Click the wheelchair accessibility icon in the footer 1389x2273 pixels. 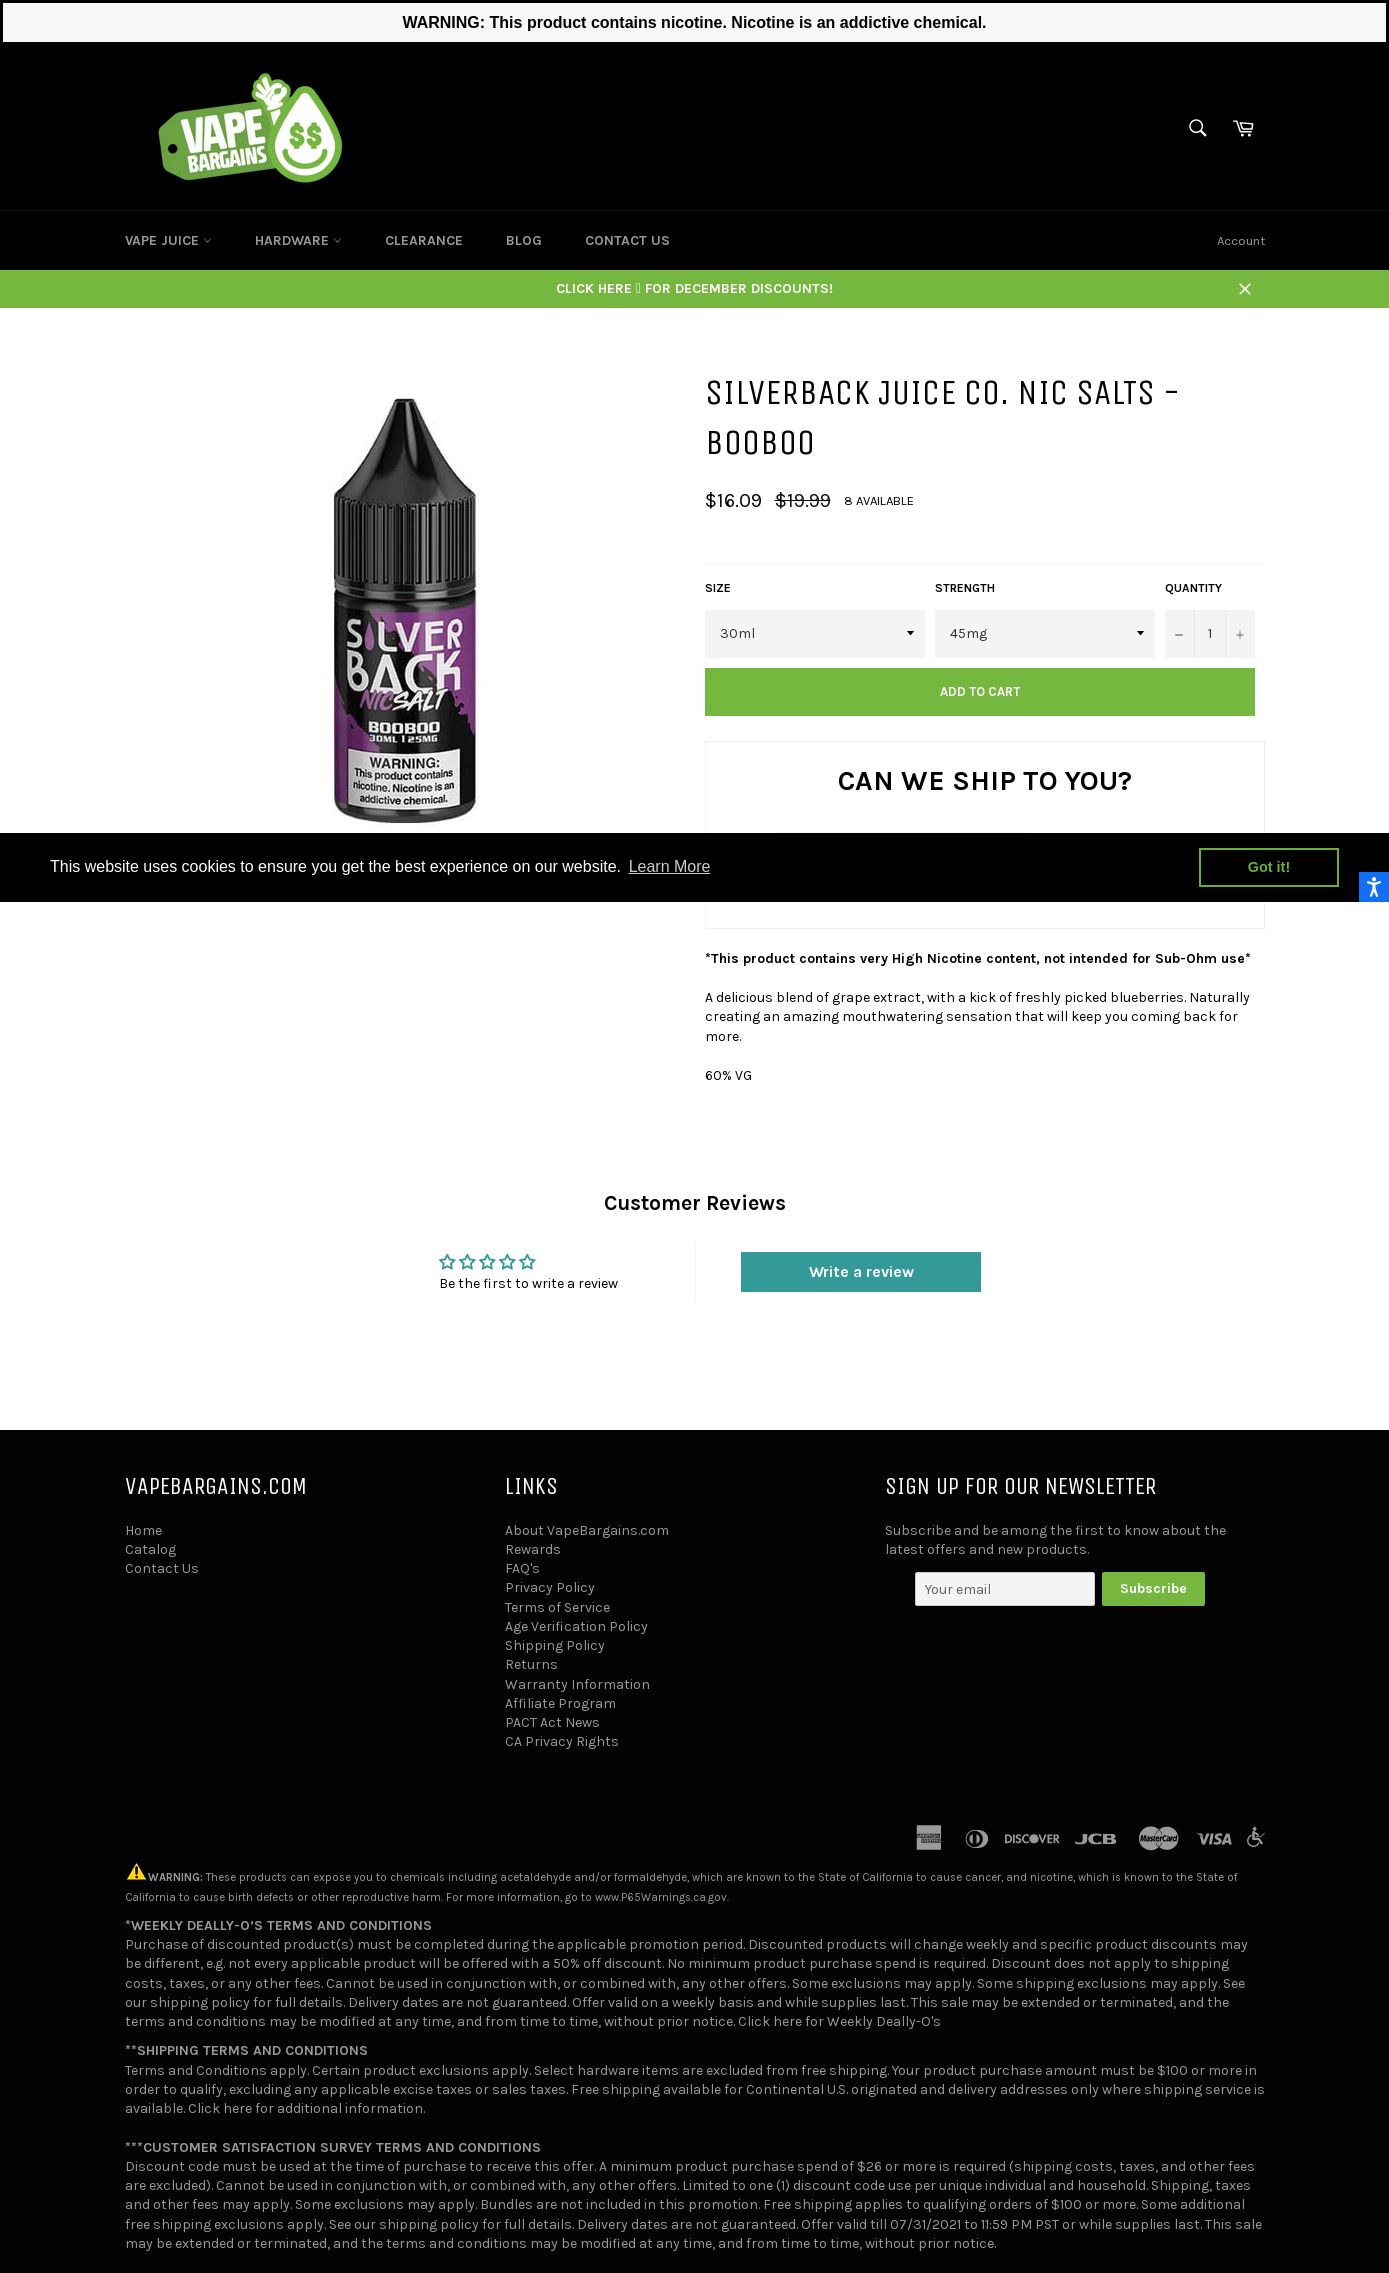[x=1256, y=1837]
